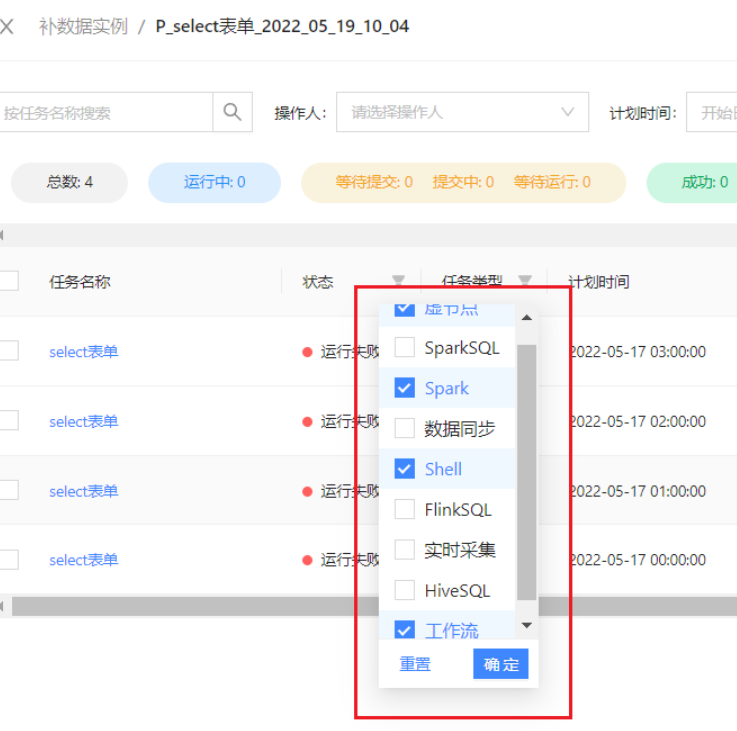Uncheck the Spark filter option

[x=404, y=388]
